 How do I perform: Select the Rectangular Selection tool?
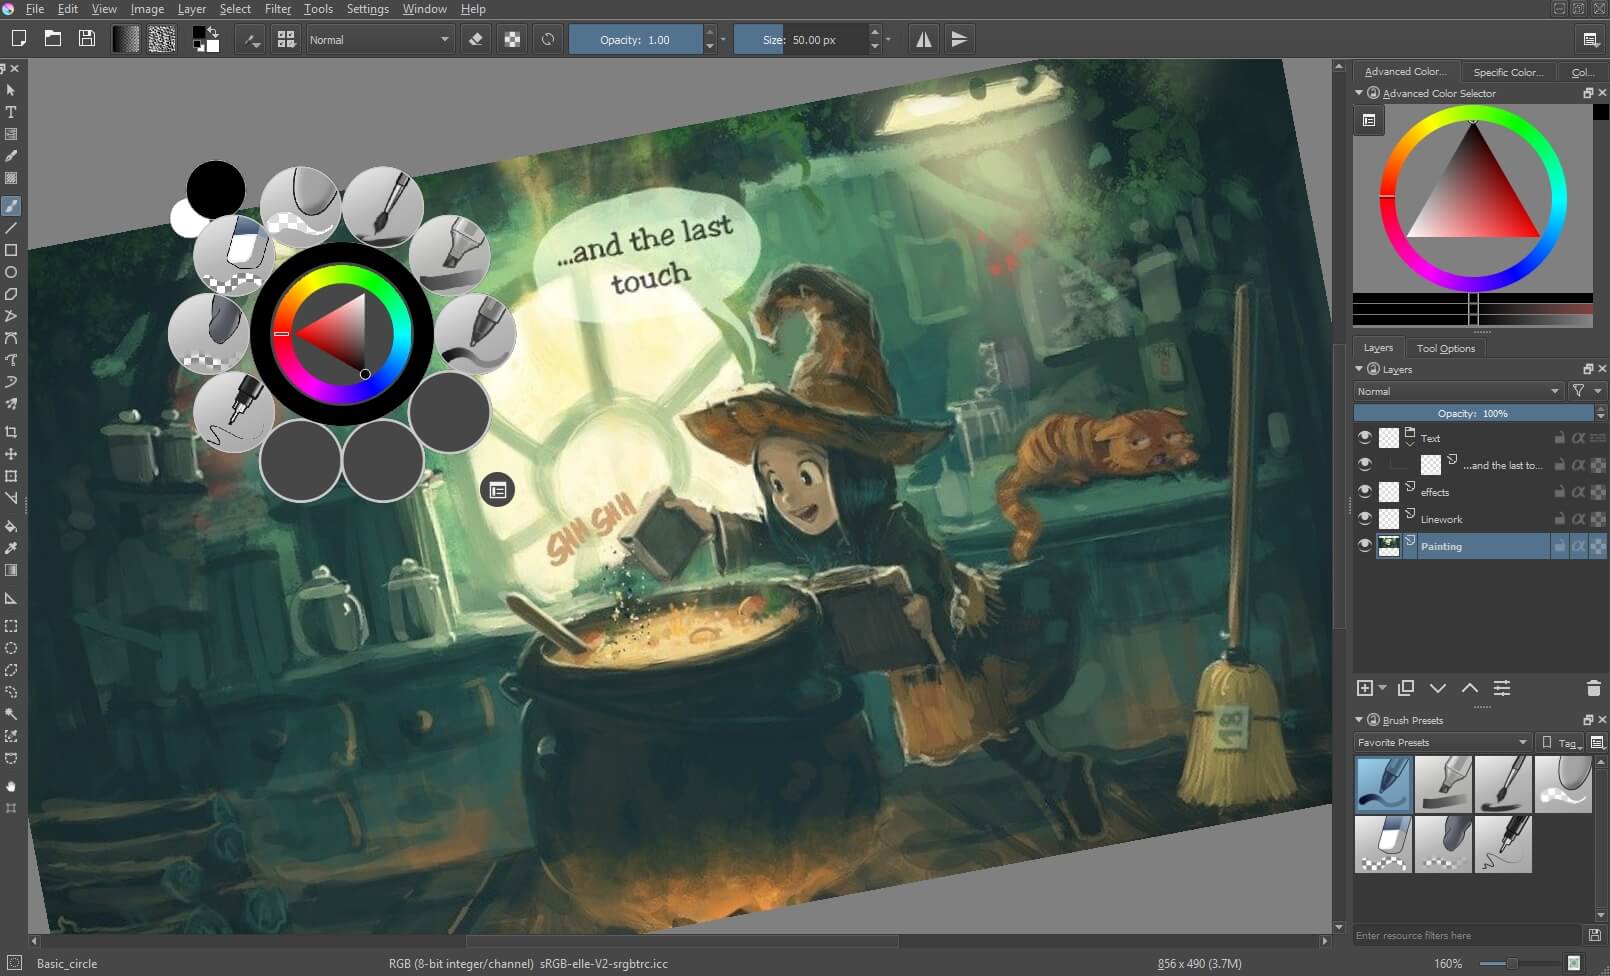[11, 626]
